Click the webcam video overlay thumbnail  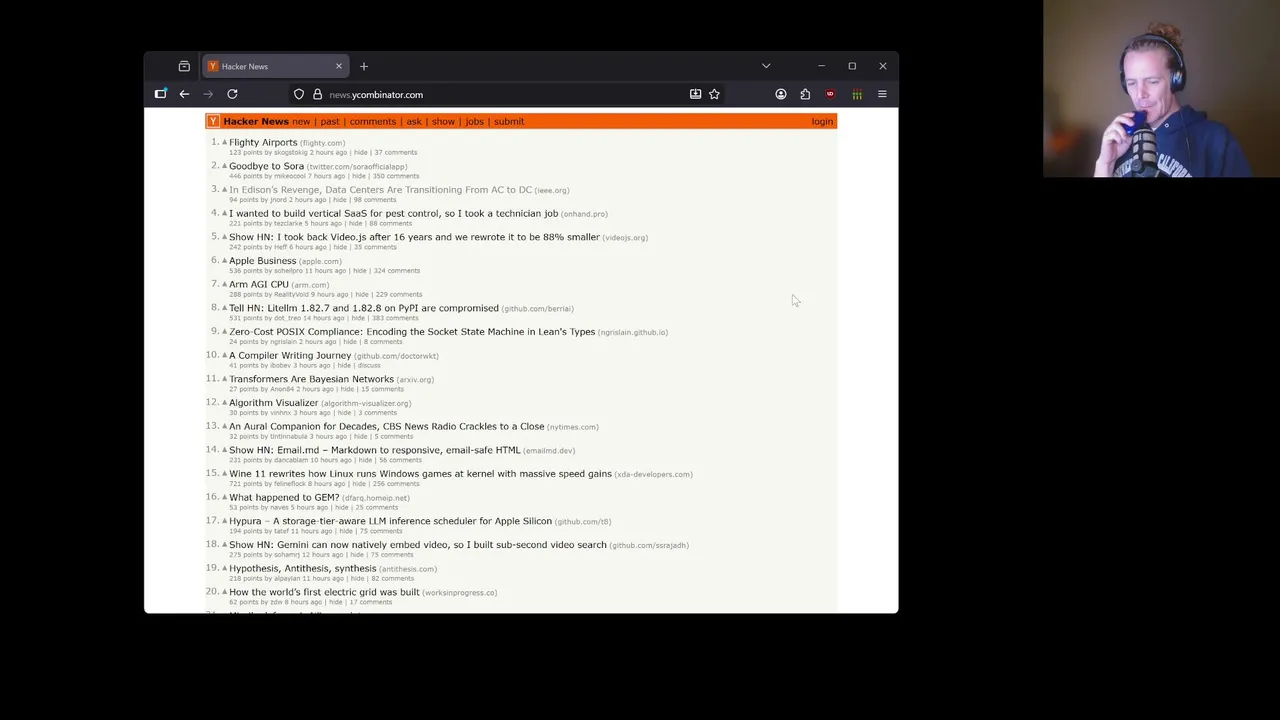pyautogui.click(x=1161, y=89)
